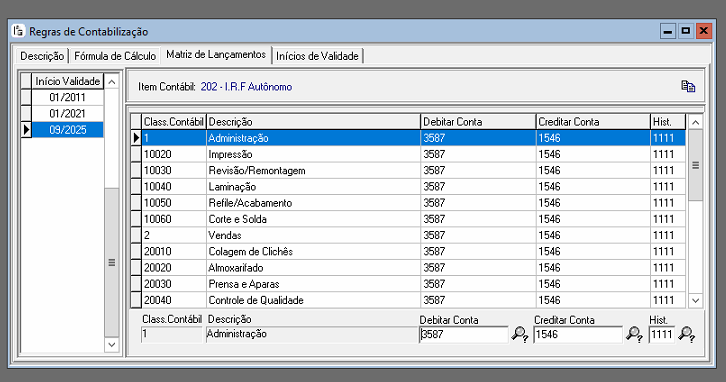Screen dimensions: 726x382
Task: Select the Colagem de Clichês row
Action: (413, 251)
